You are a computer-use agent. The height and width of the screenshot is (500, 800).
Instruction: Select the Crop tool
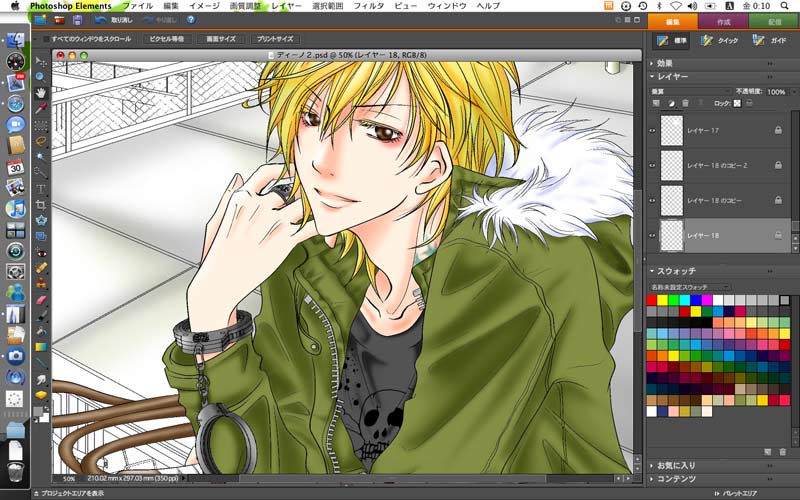click(41, 205)
